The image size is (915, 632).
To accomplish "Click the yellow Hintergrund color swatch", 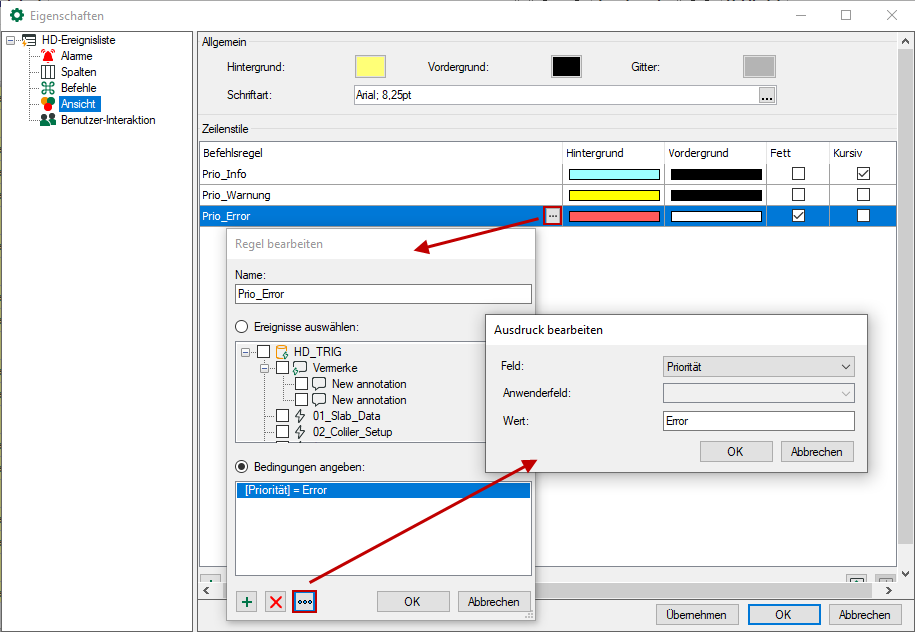I will 370,67.
